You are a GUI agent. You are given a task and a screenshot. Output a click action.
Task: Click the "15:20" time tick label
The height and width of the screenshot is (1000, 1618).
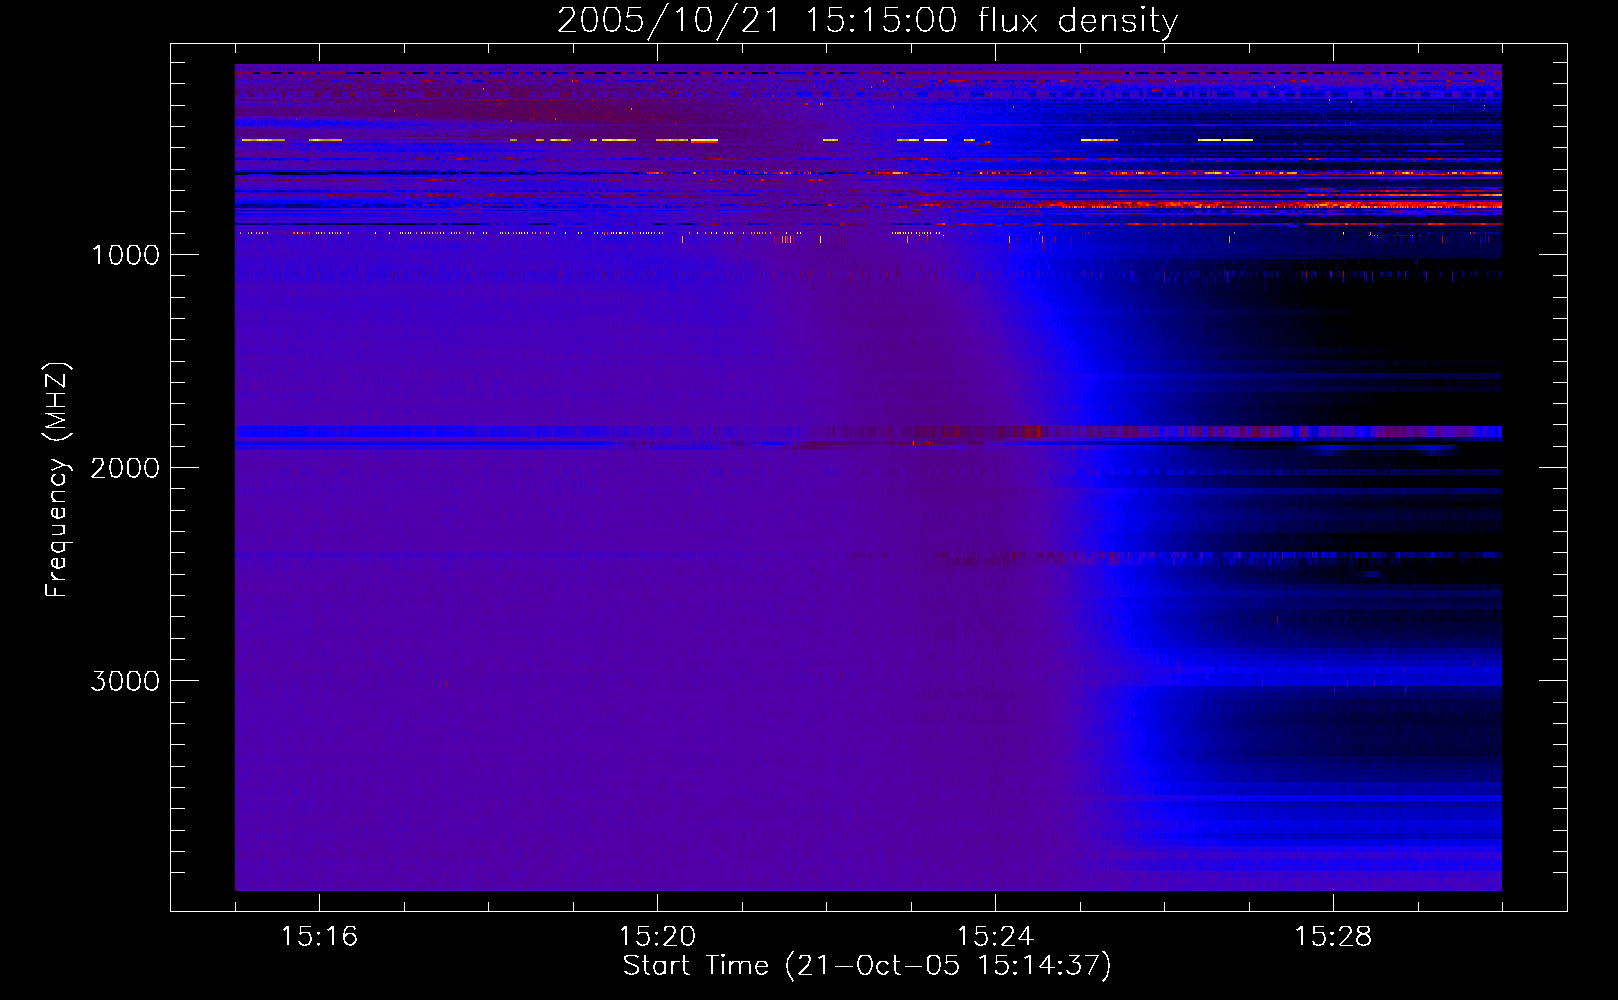pyautogui.click(x=657, y=936)
